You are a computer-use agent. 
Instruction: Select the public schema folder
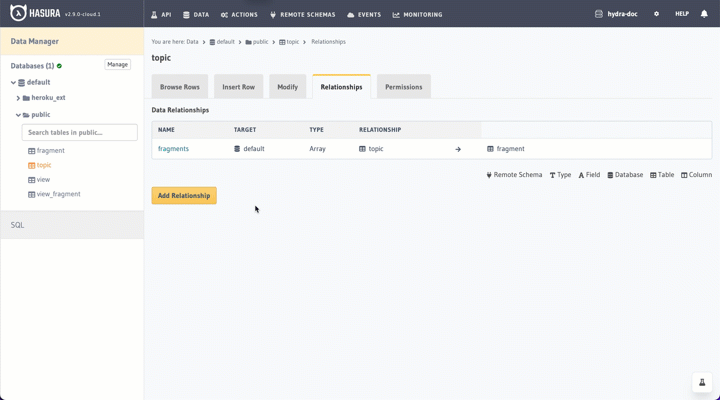(x=41, y=115)
